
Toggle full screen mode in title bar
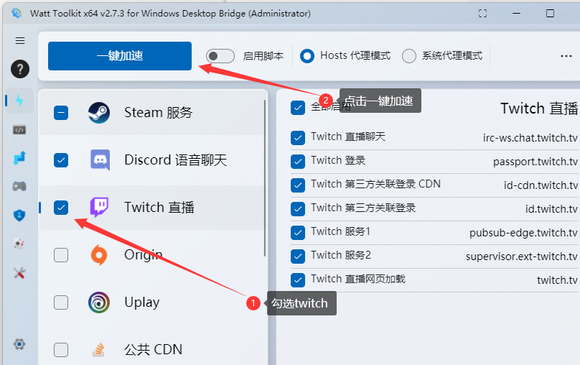[483, 13]
